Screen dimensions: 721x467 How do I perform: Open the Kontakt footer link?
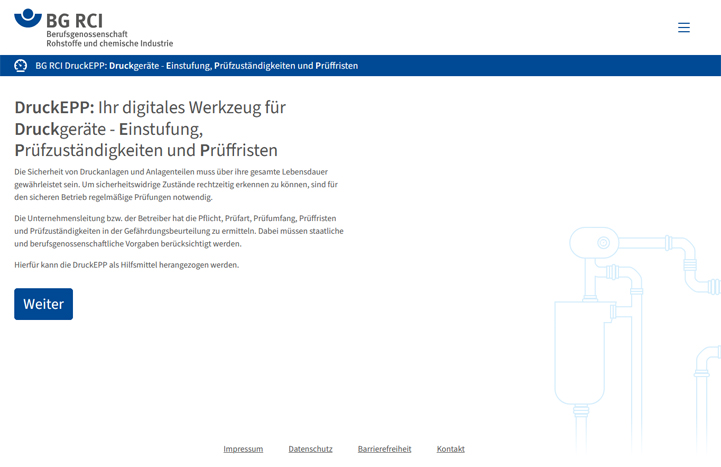450,449
